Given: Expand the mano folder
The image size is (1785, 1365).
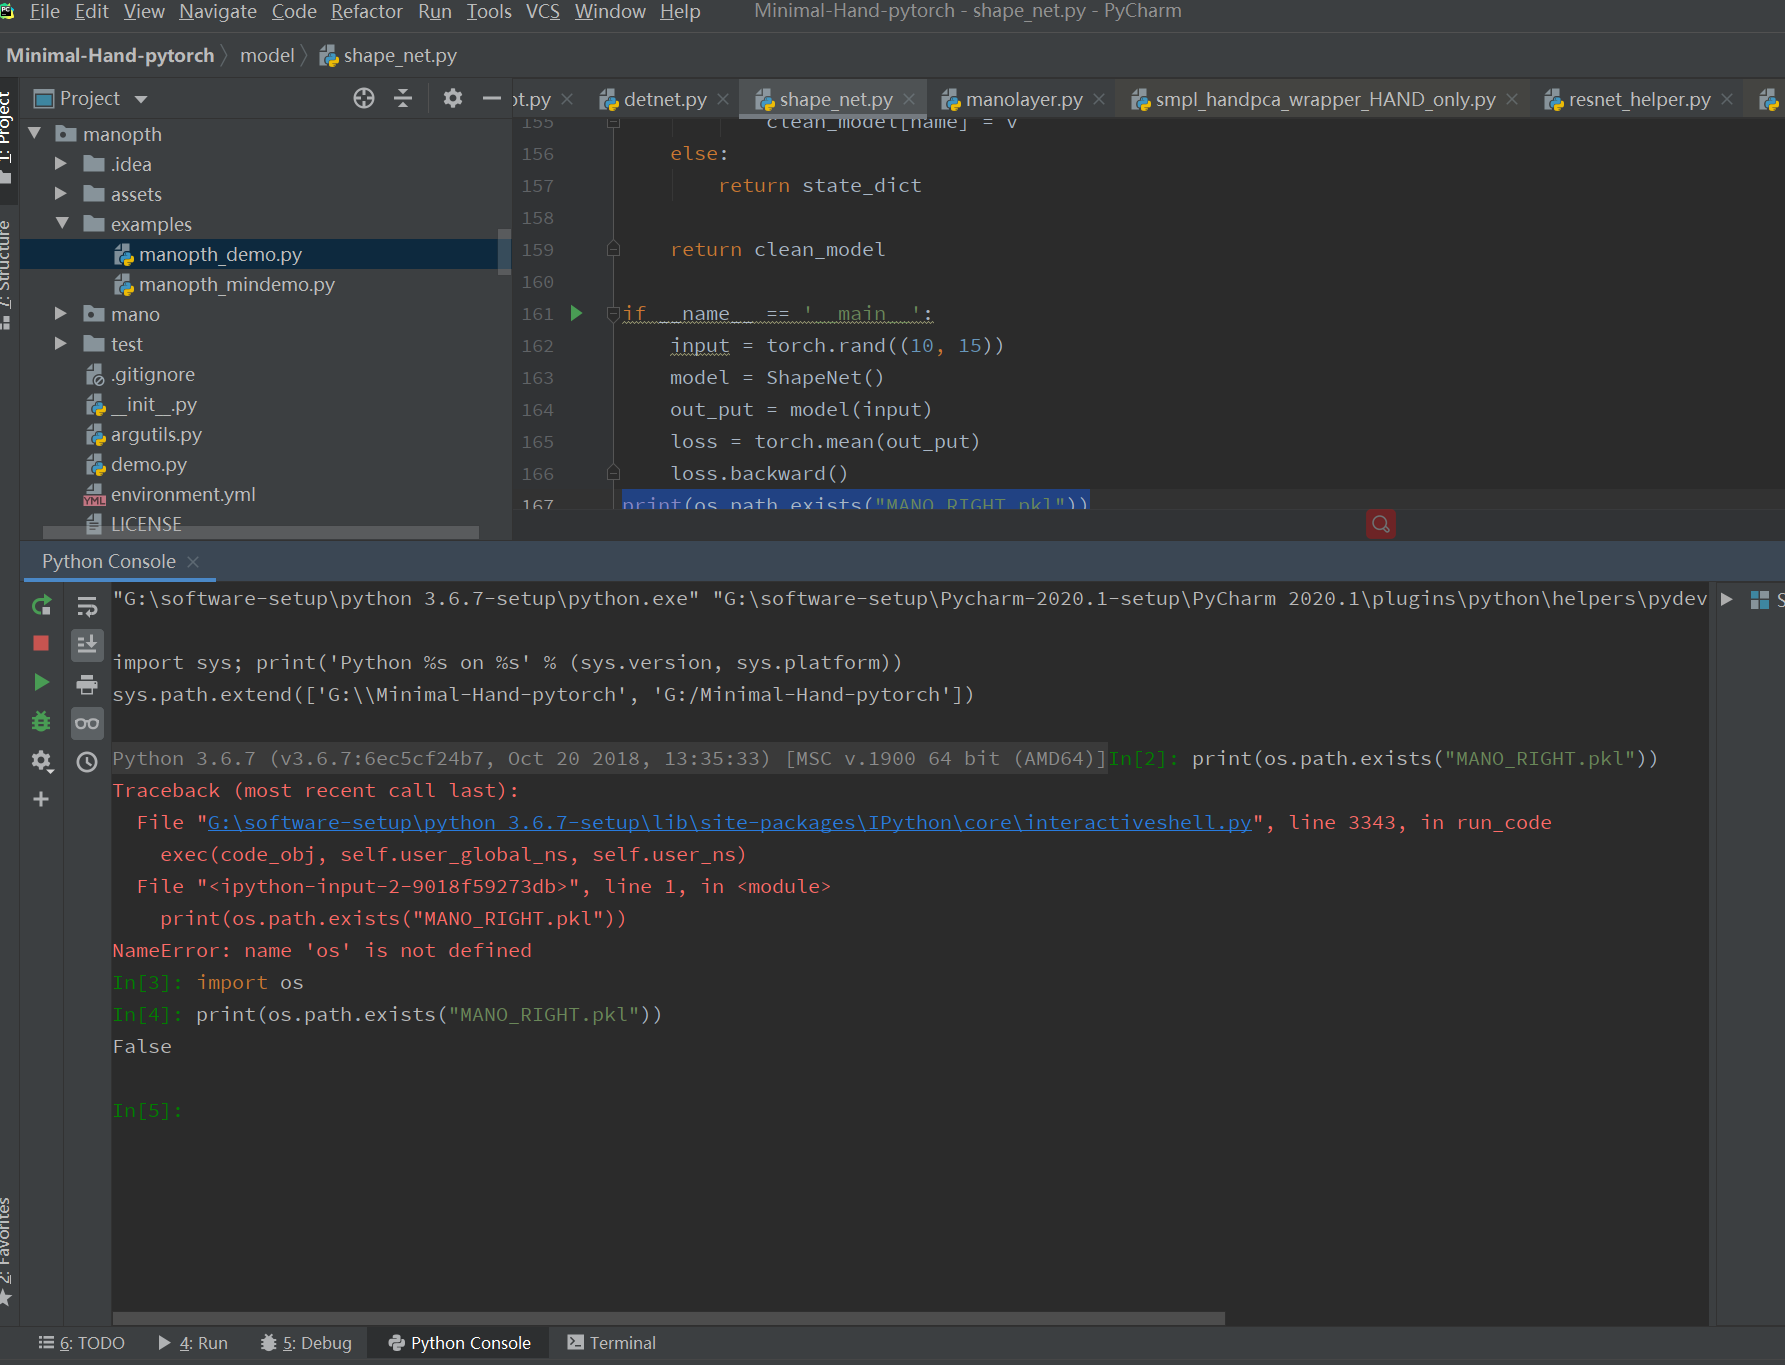Looking at the screenshot, I should click(x=61, y=313).
